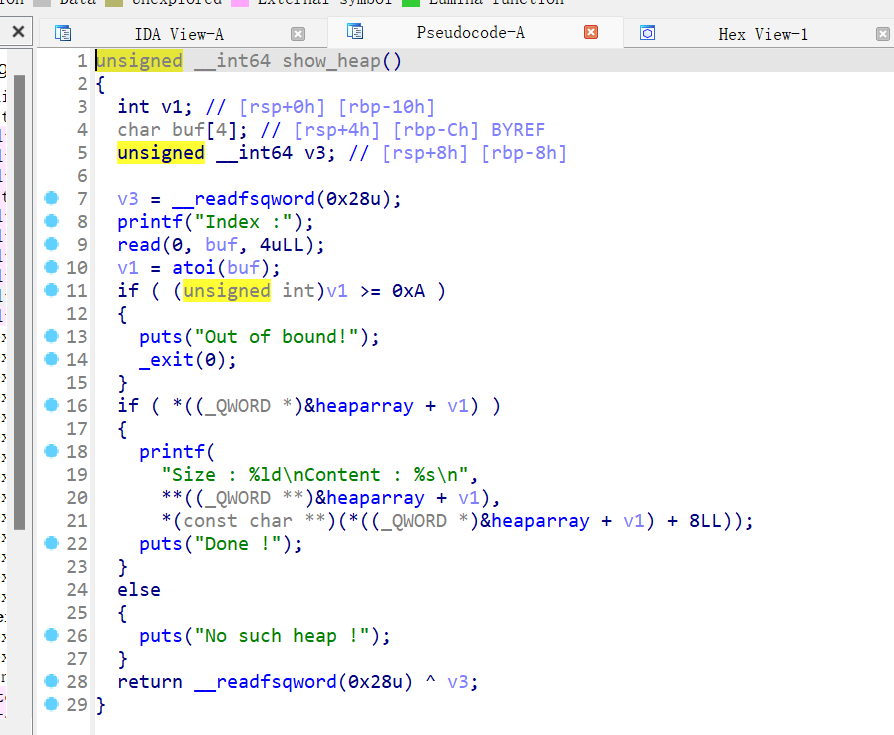
Task: Click the Pseudocode-A tab's document icon
Action: pyautogui.click(x=353, y=32)
